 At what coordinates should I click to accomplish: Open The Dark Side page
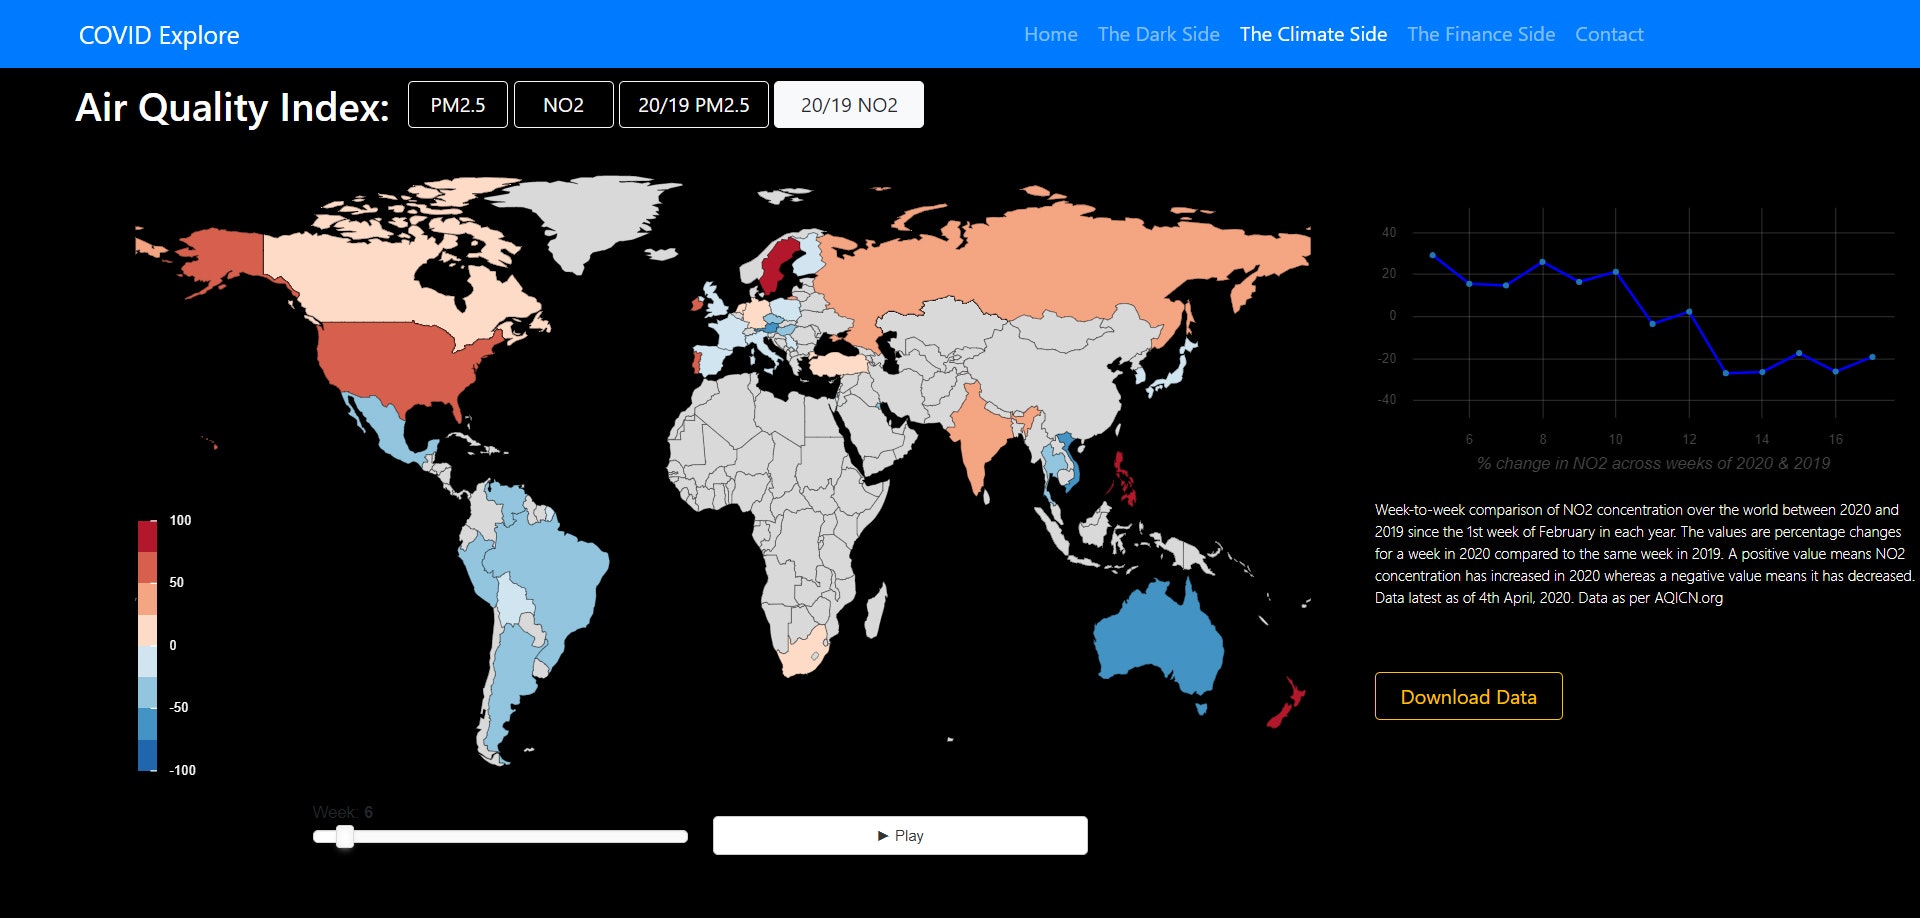tap(1158, 34)
